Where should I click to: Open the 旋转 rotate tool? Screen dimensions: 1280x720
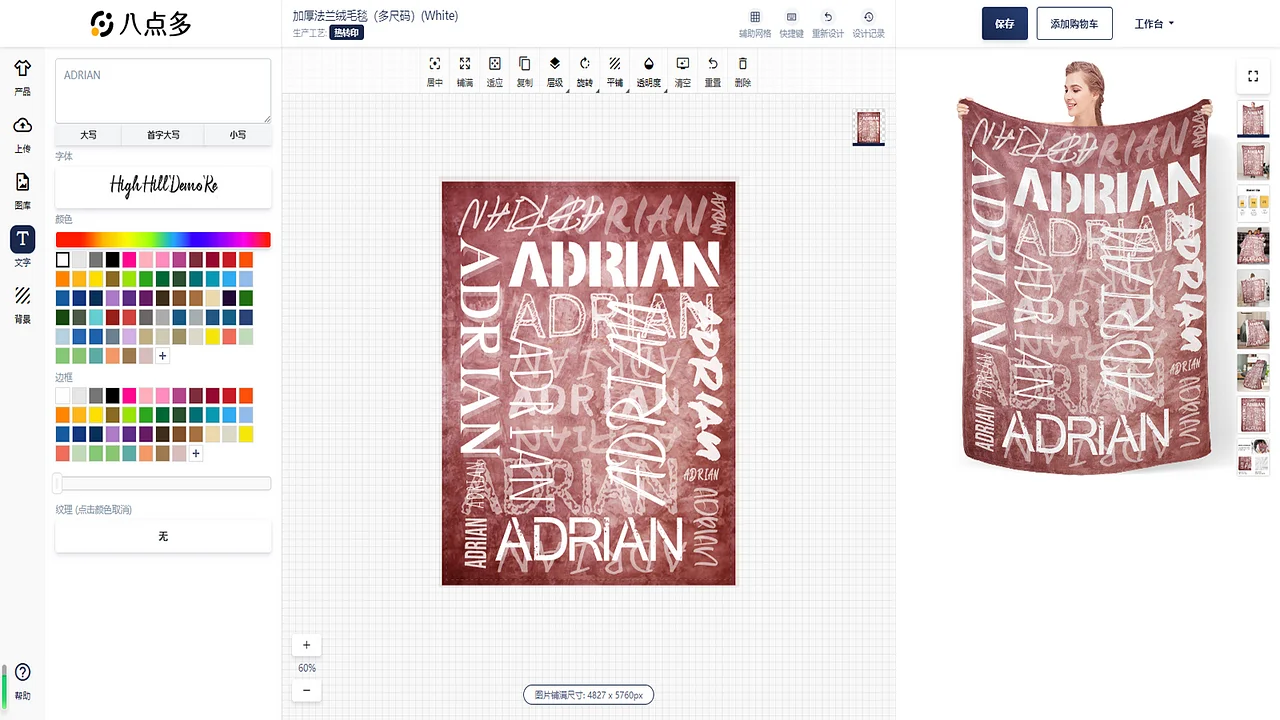point(584,70)
